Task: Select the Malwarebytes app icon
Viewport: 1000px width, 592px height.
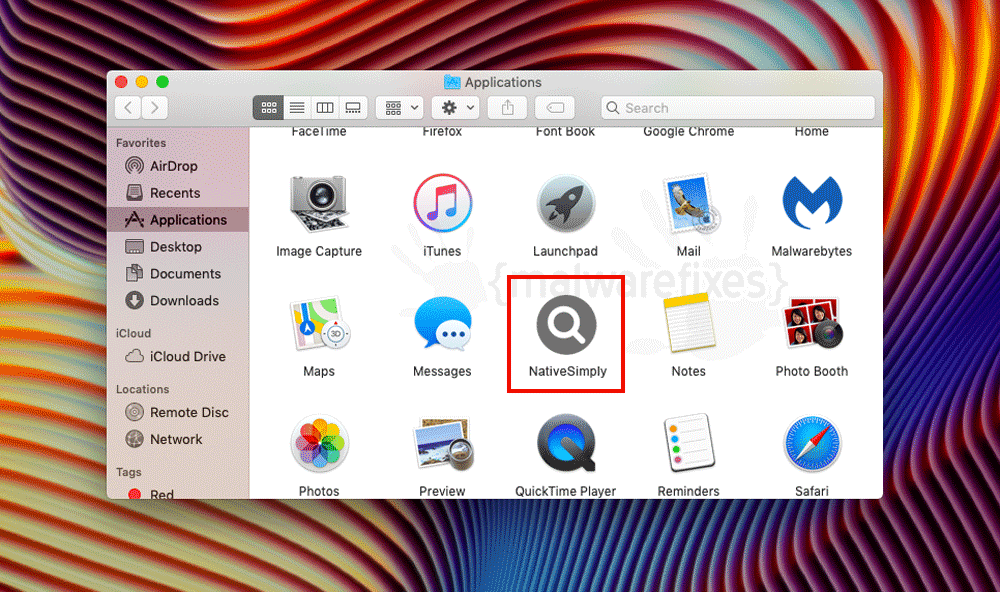Action: 812,204
